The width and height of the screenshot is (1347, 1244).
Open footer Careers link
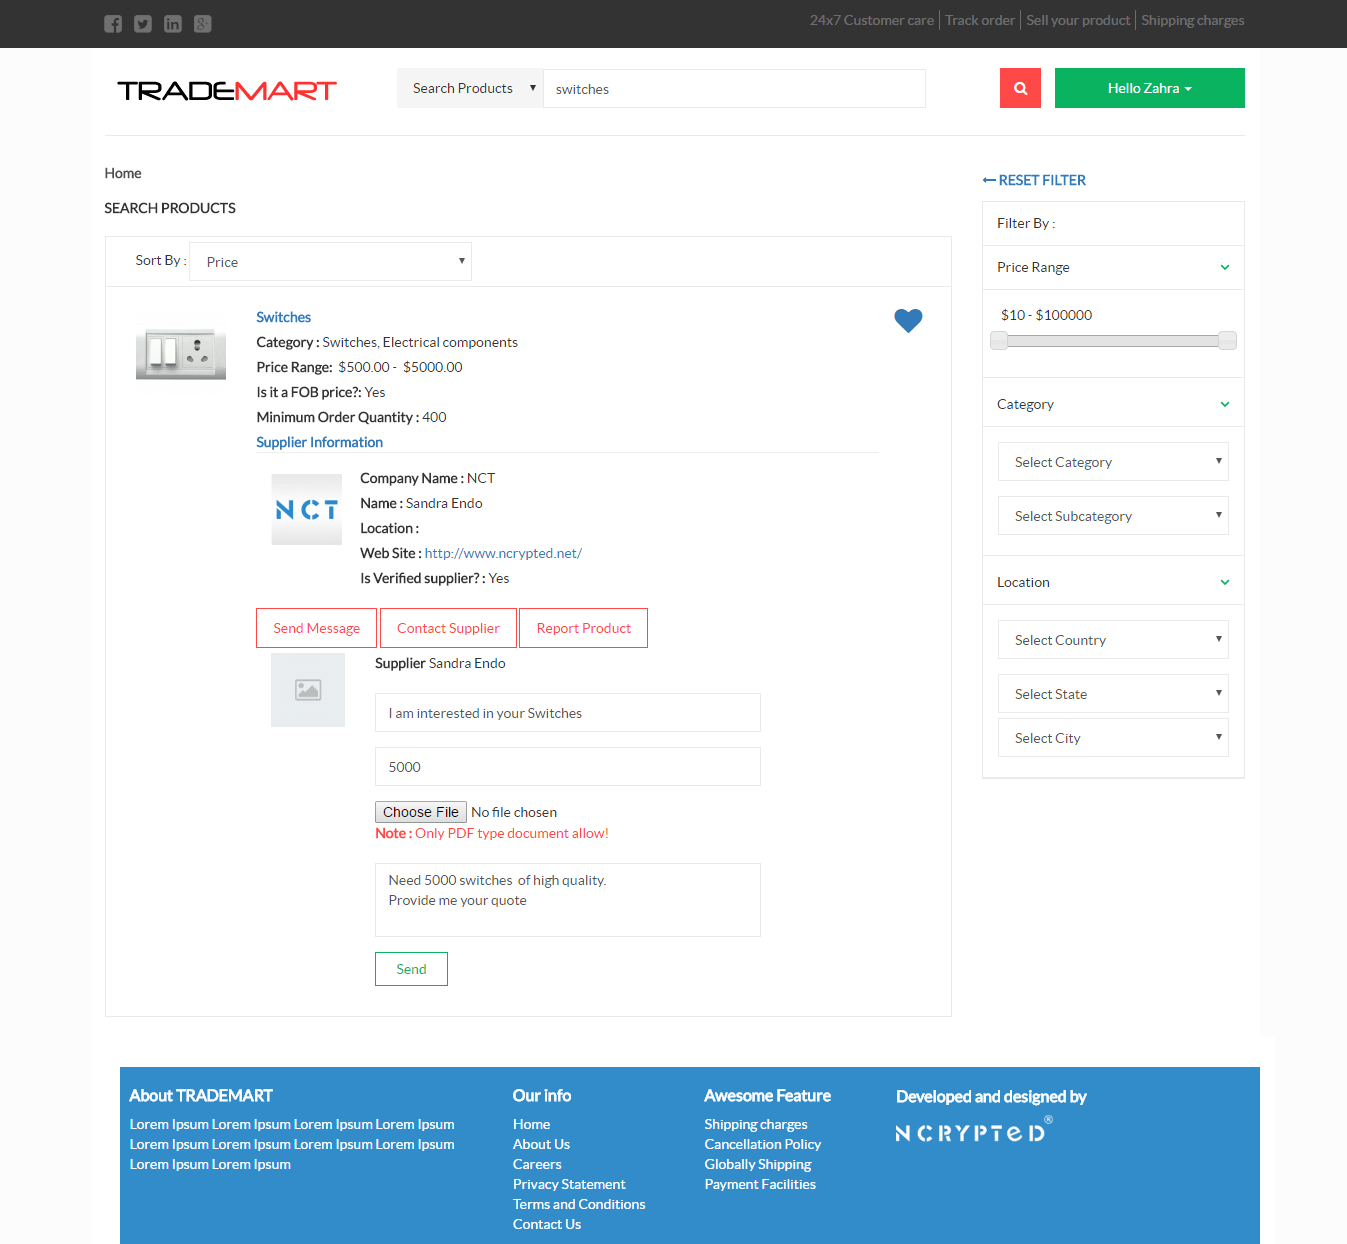click(x=537, y=1164)
